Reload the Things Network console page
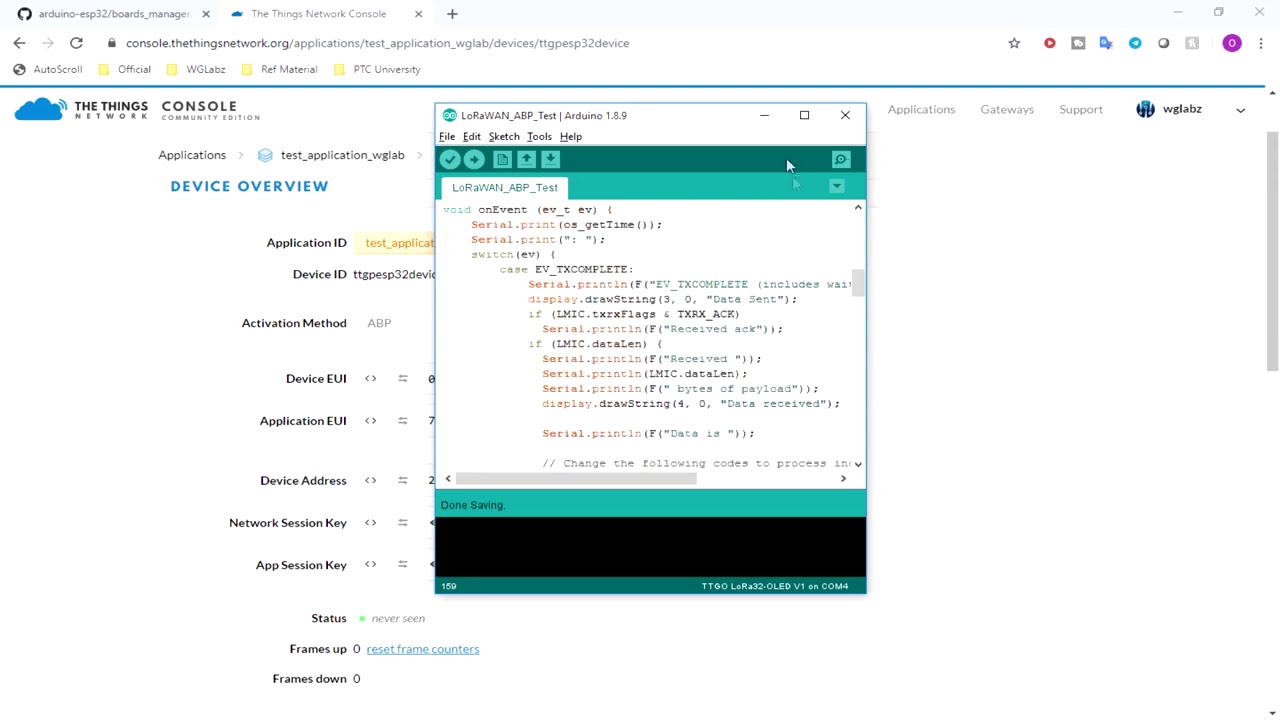 point(76,43)
